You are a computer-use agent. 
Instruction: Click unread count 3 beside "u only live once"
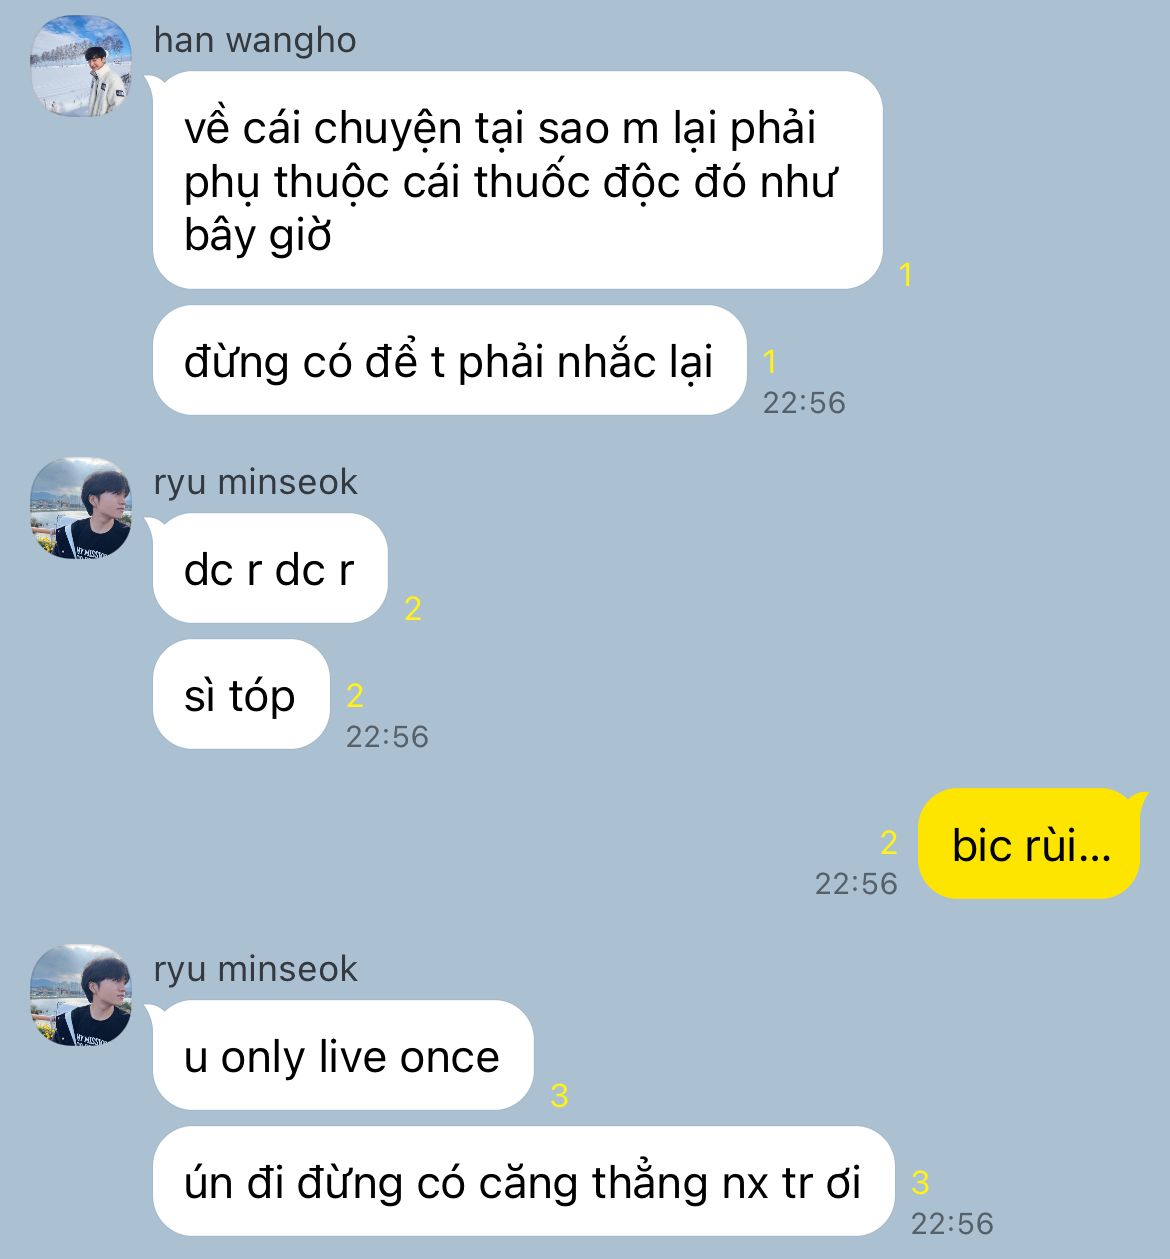pos(559,1096)
